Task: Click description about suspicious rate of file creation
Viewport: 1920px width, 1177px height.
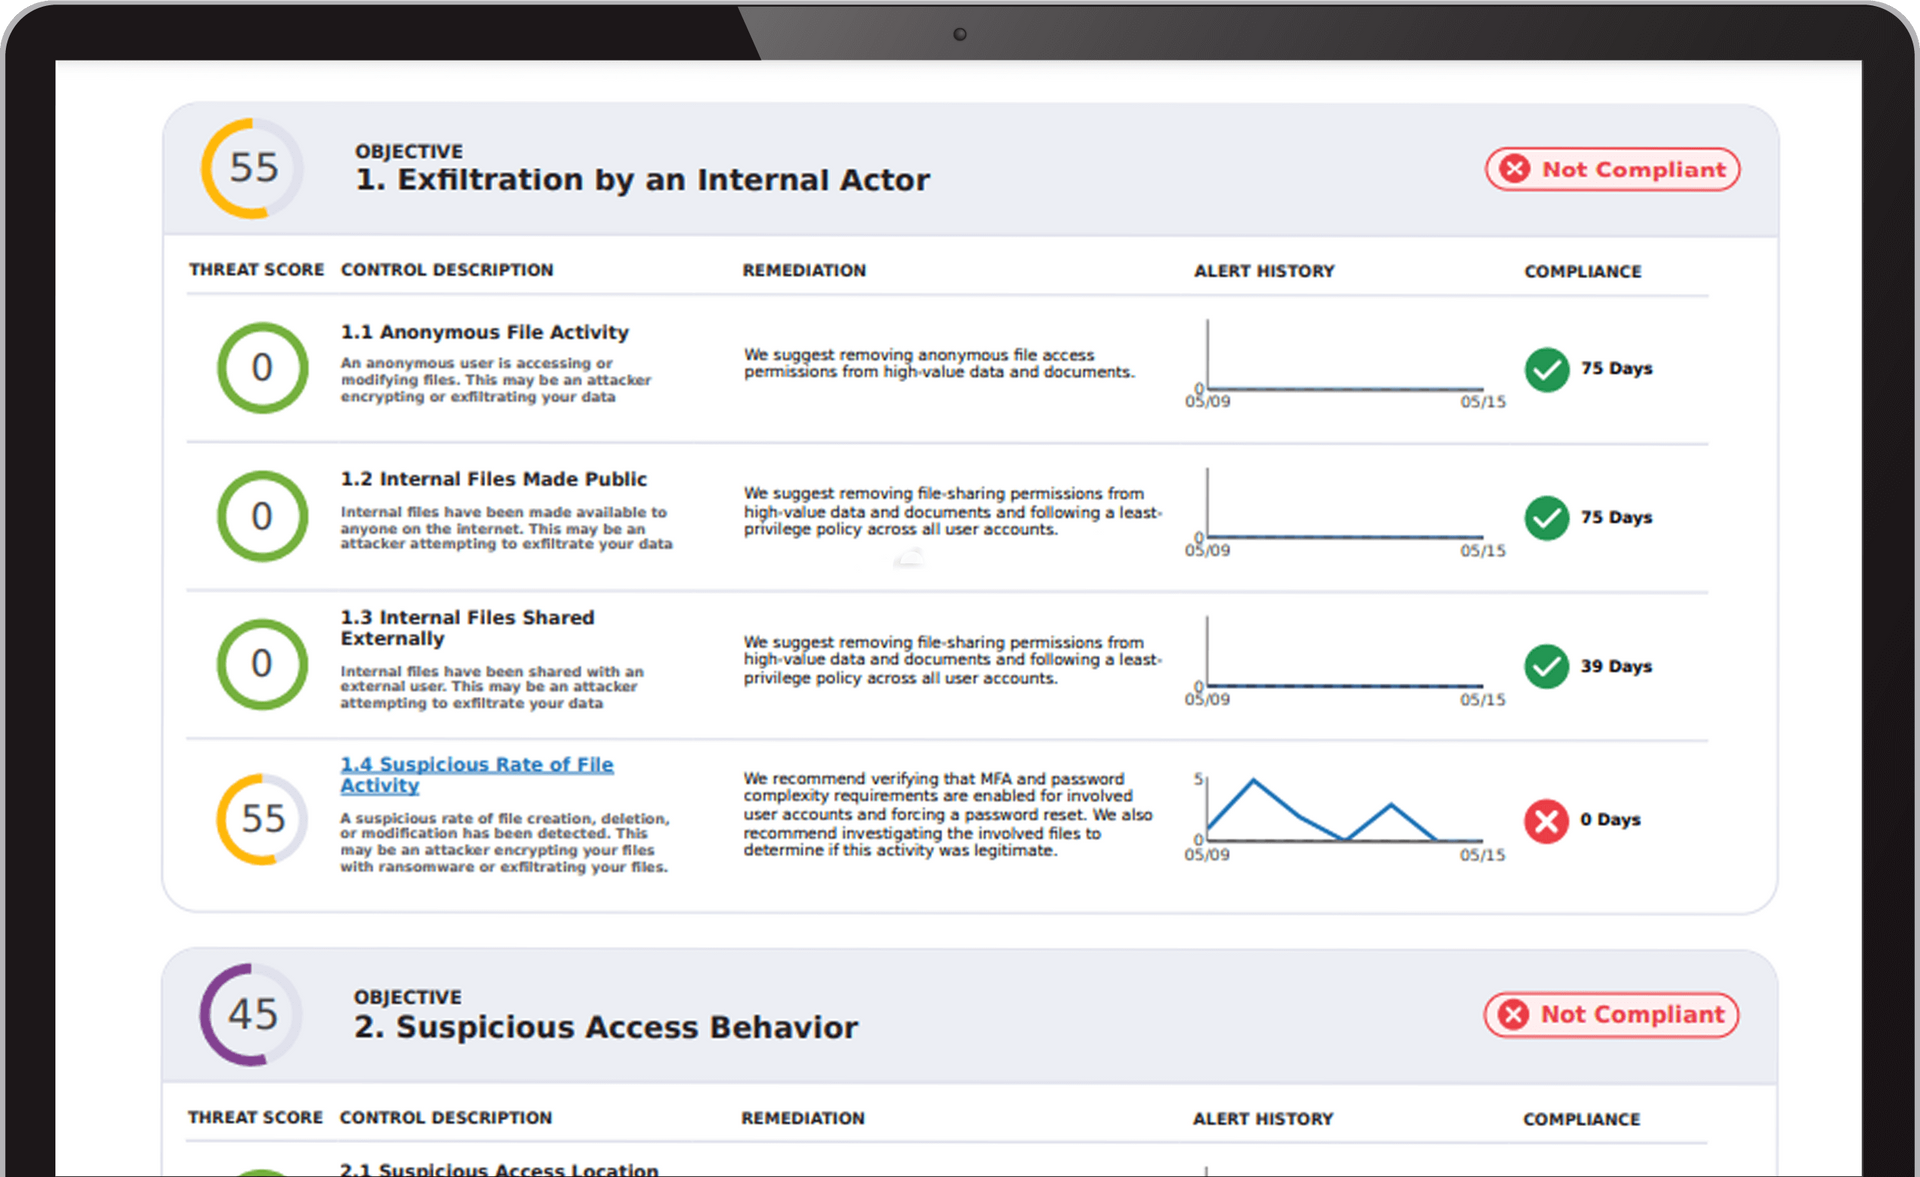Action: (505, 843)
